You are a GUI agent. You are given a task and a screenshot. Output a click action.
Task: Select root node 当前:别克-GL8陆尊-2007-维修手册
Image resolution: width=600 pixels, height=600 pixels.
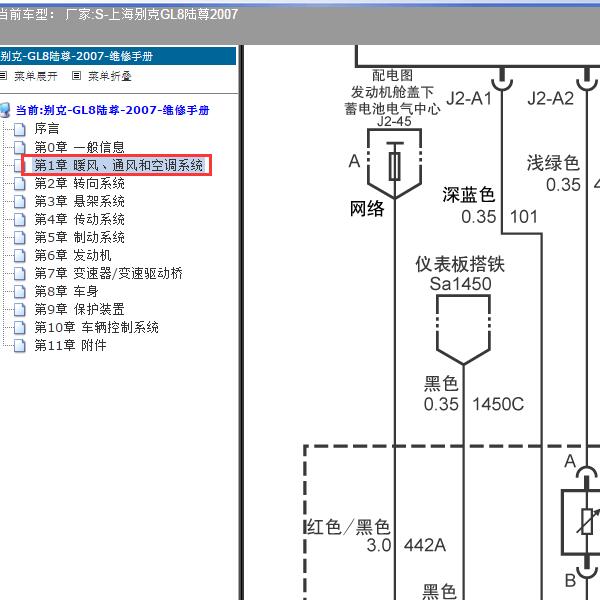point(112,110)
